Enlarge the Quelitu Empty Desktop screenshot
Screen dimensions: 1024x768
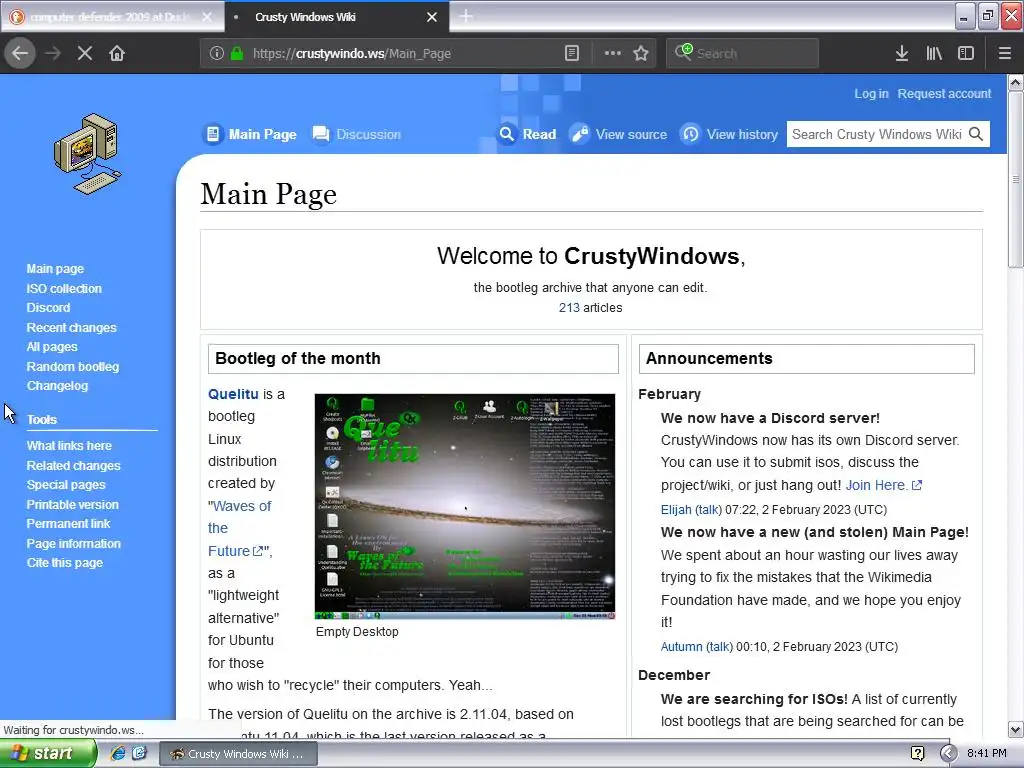coord(464,506)
